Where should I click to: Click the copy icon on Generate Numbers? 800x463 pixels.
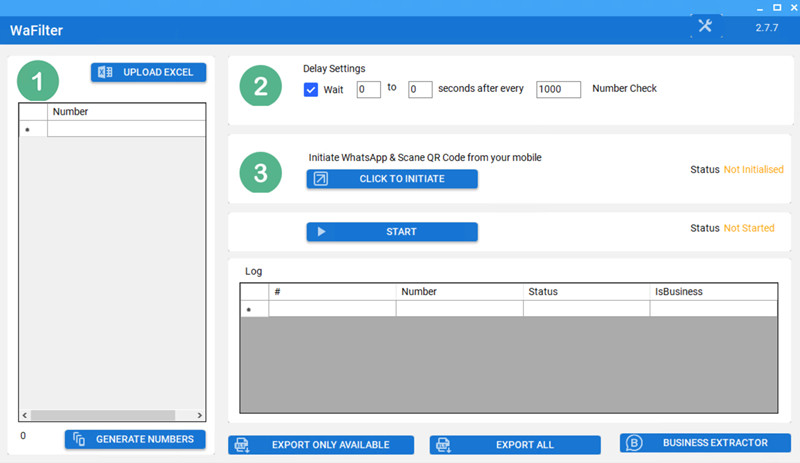coord(79,439)
